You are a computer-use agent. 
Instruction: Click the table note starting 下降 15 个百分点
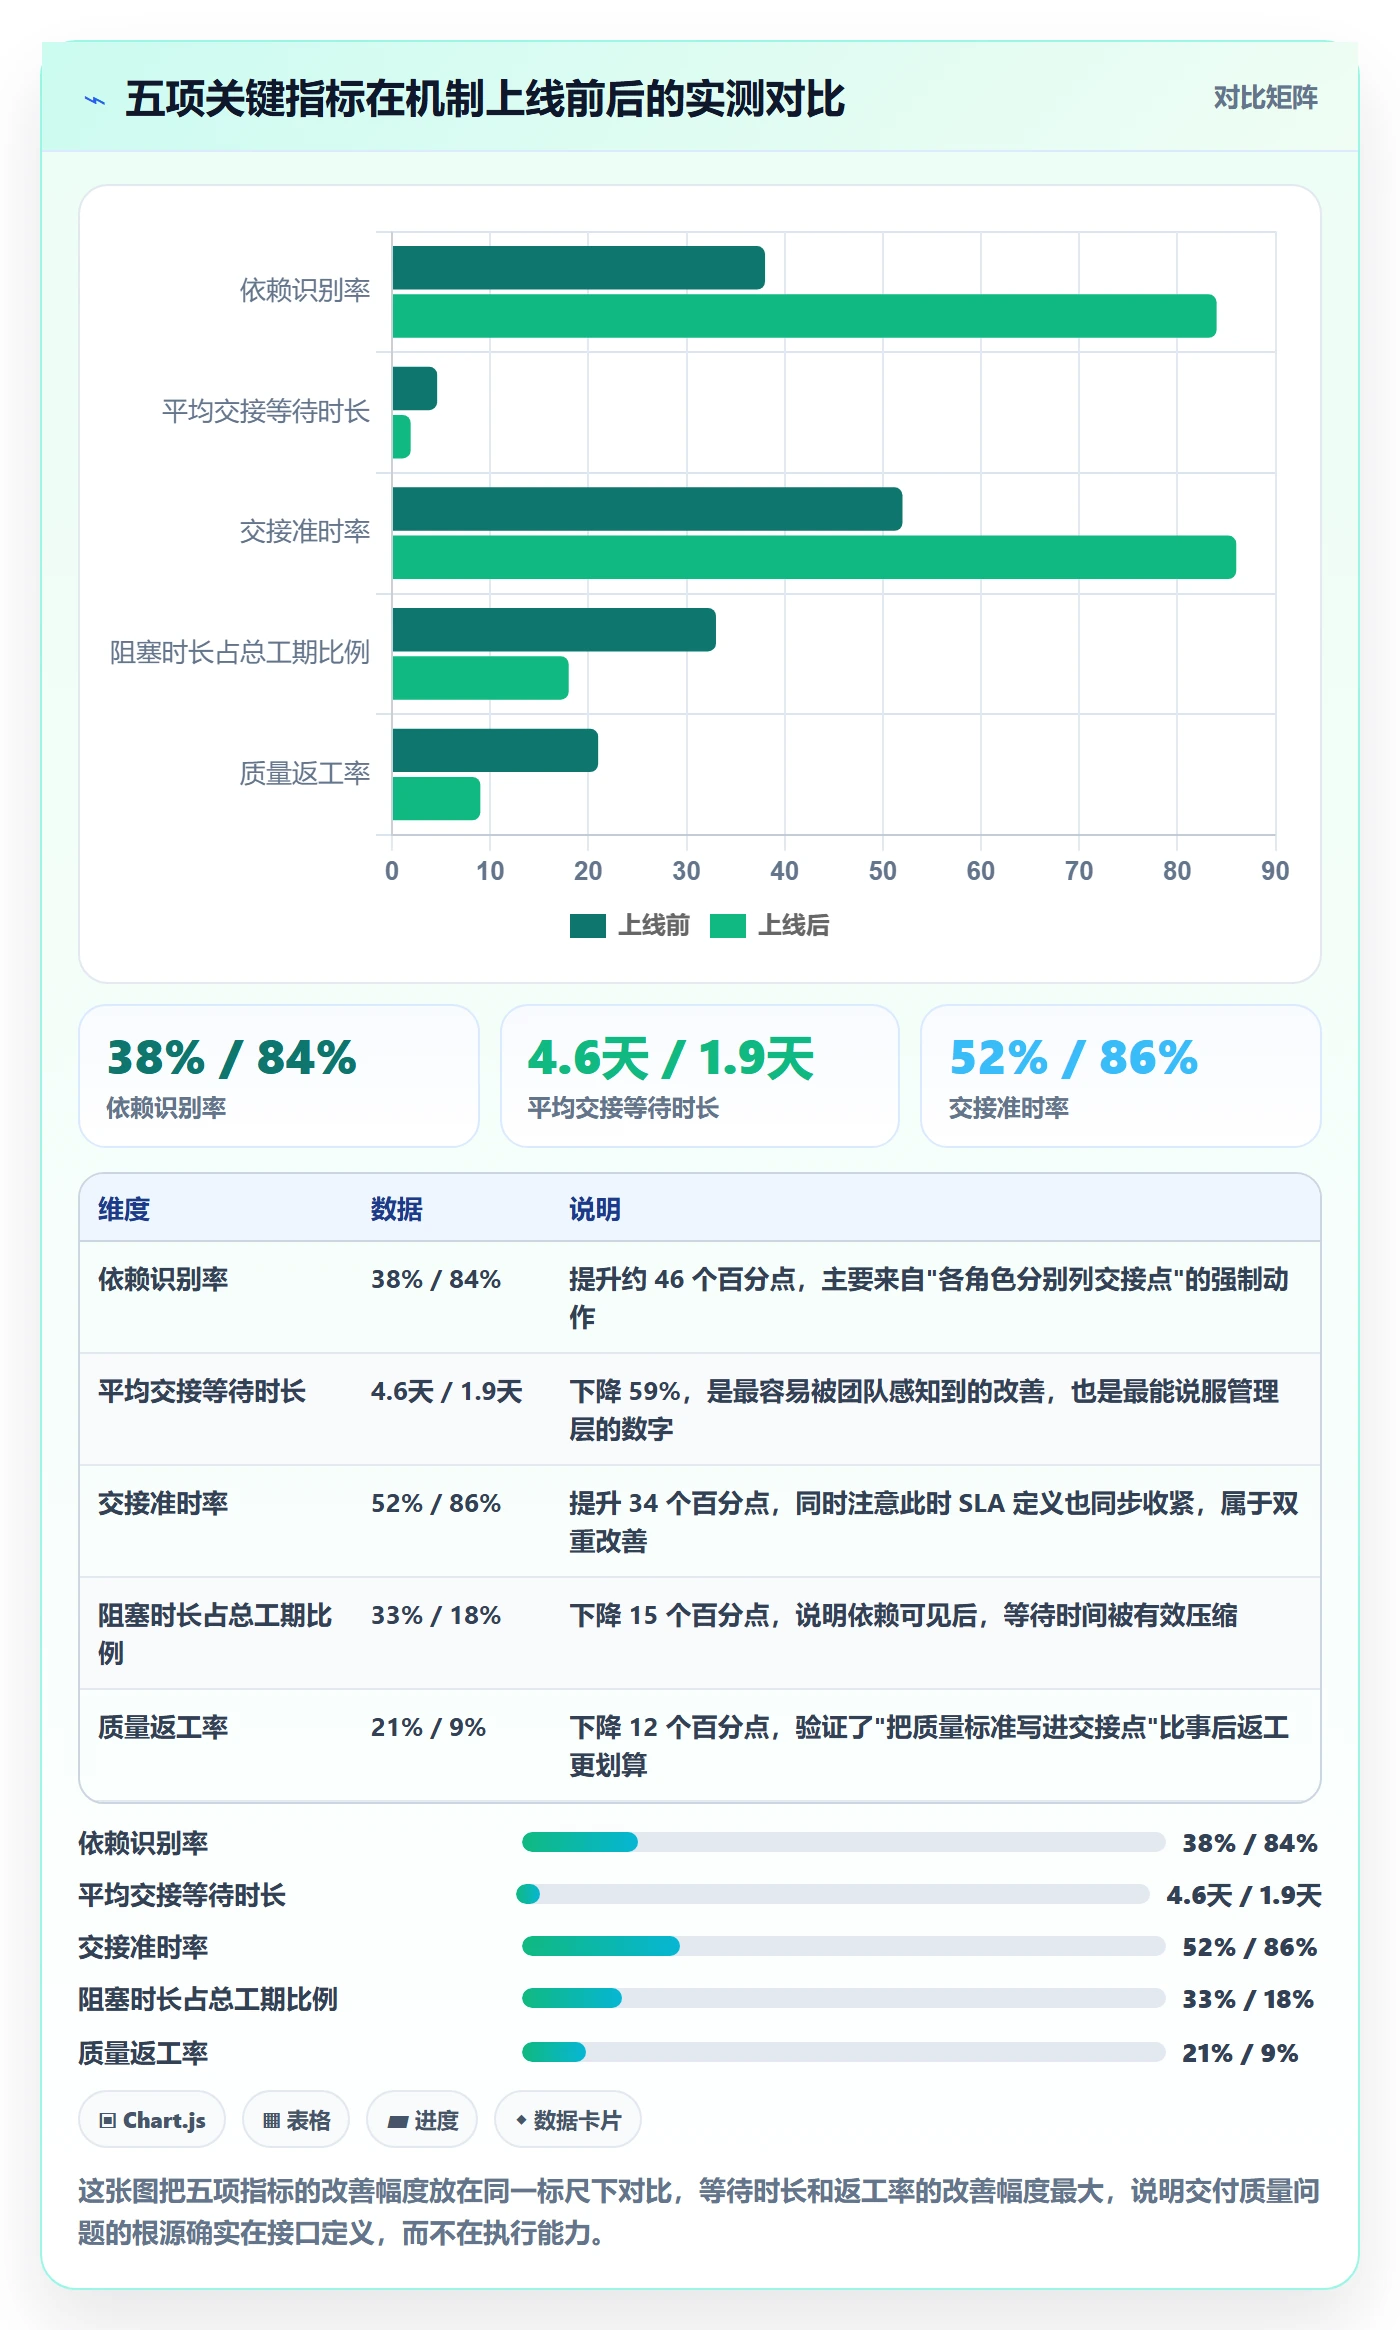point(903,1615)
